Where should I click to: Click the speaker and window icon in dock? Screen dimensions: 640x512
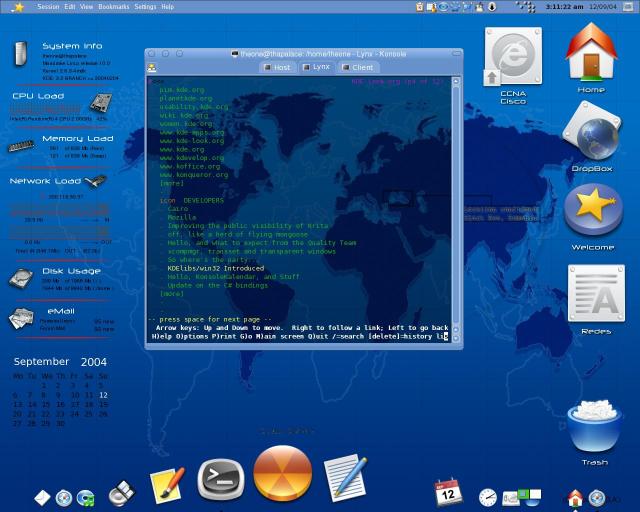click(122, 493)
